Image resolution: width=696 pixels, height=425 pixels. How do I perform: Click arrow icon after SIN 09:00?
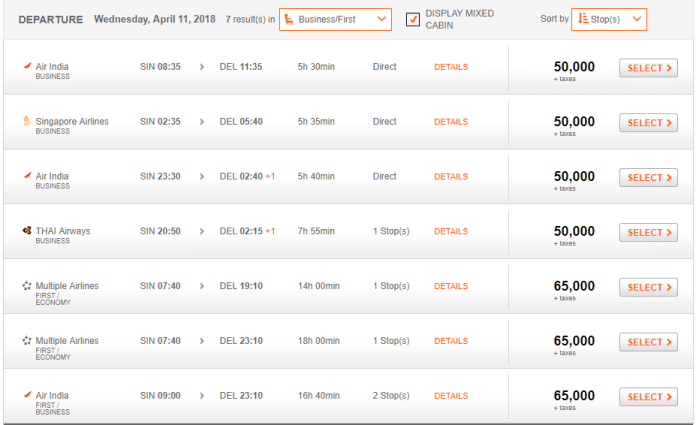pyautogui.click(x=202, y=396)
